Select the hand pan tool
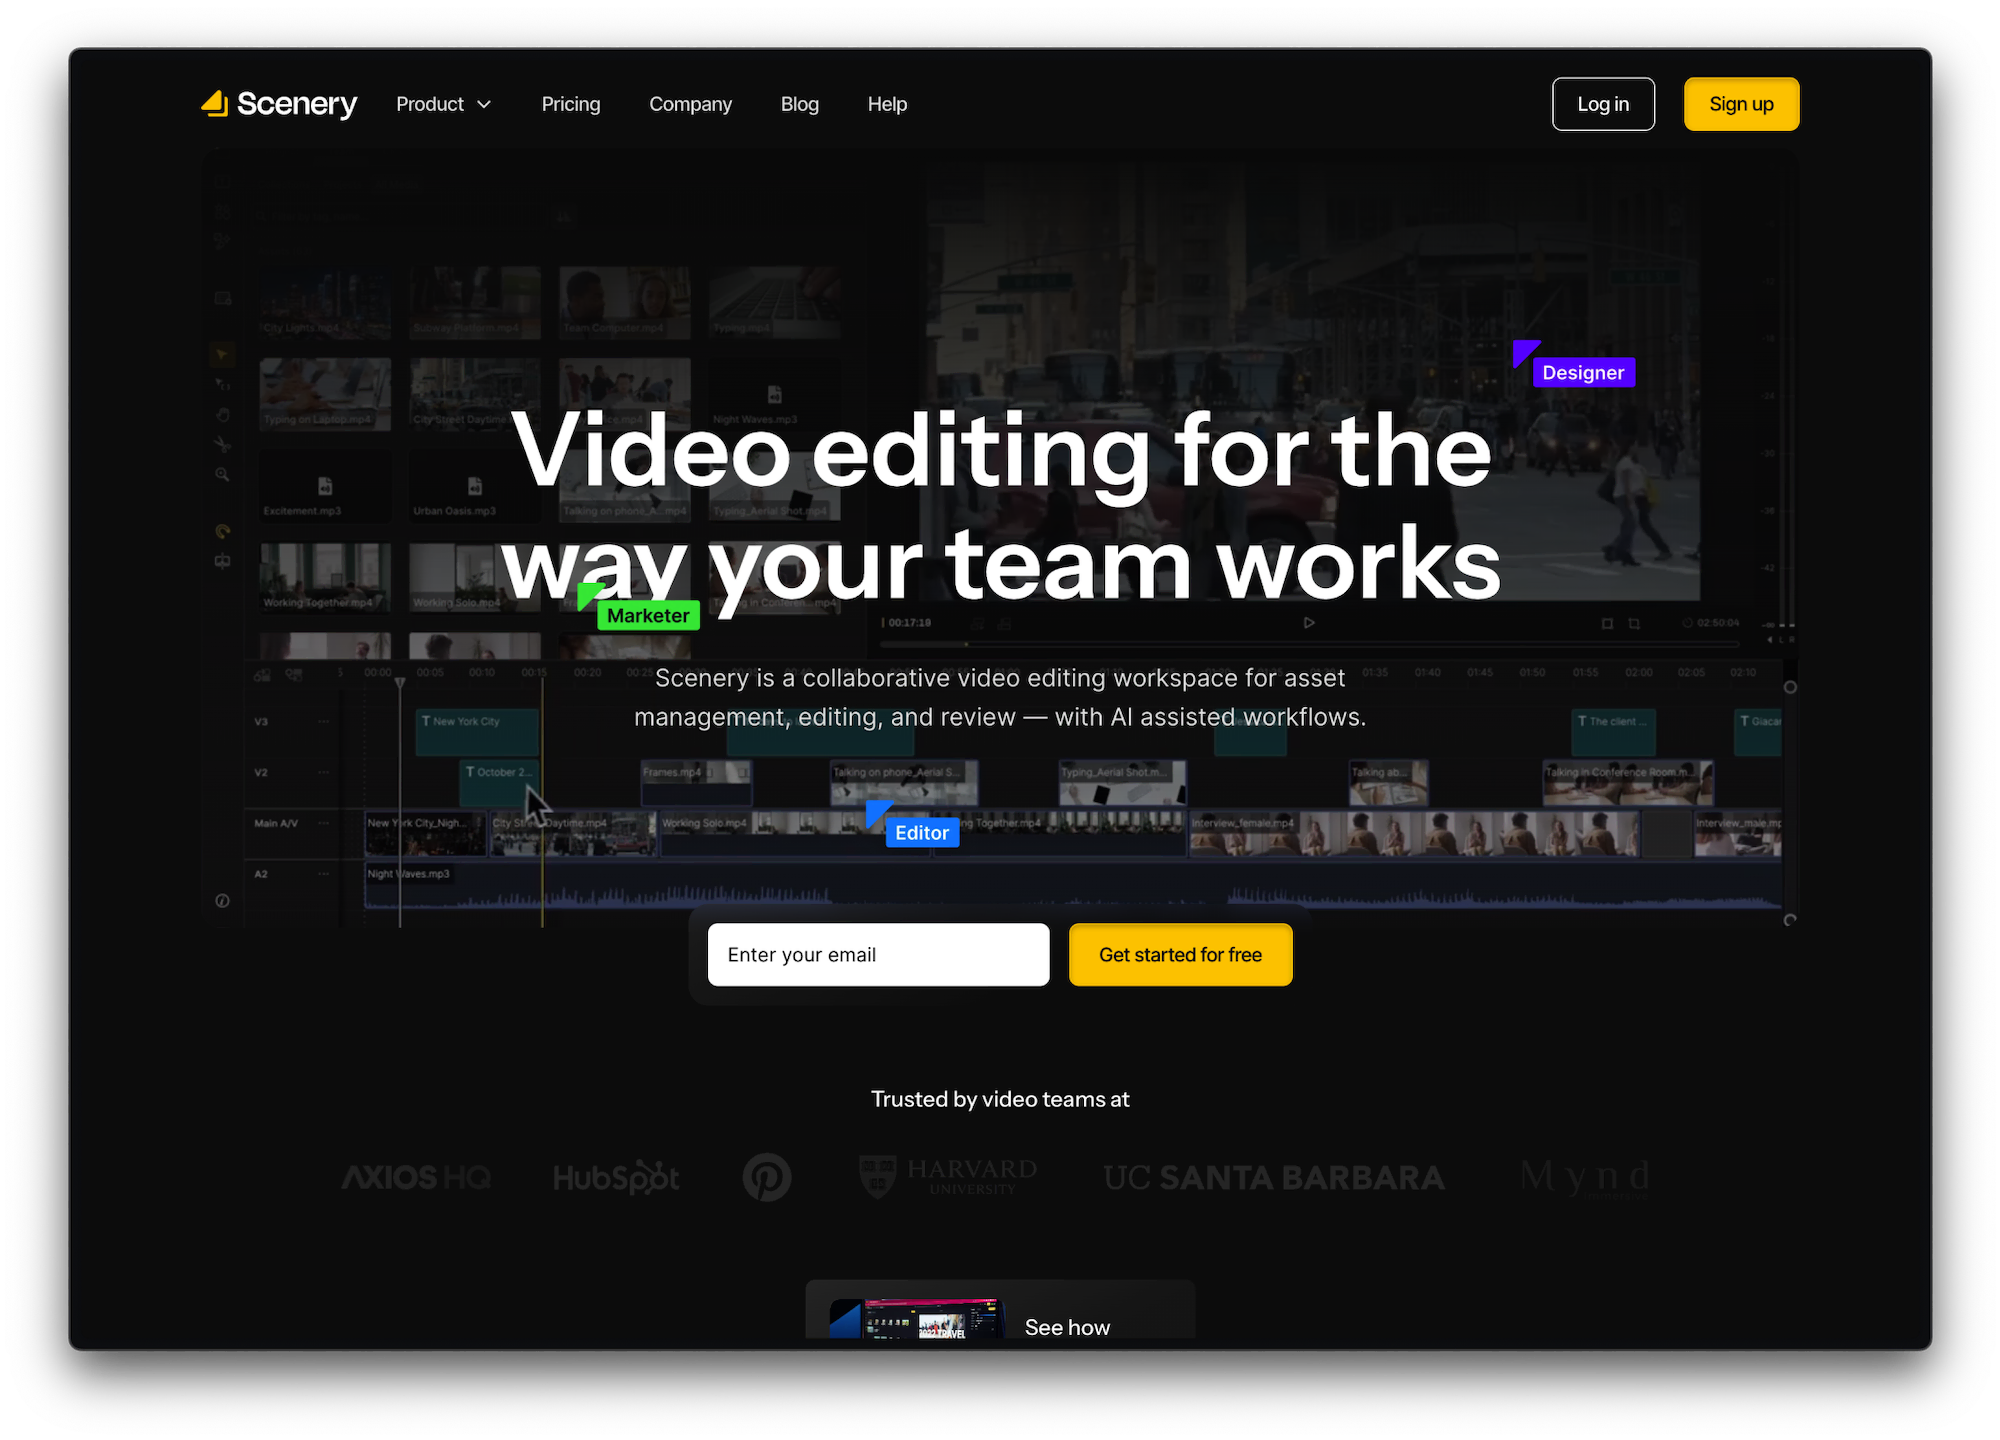 click(x=222, y=415)
